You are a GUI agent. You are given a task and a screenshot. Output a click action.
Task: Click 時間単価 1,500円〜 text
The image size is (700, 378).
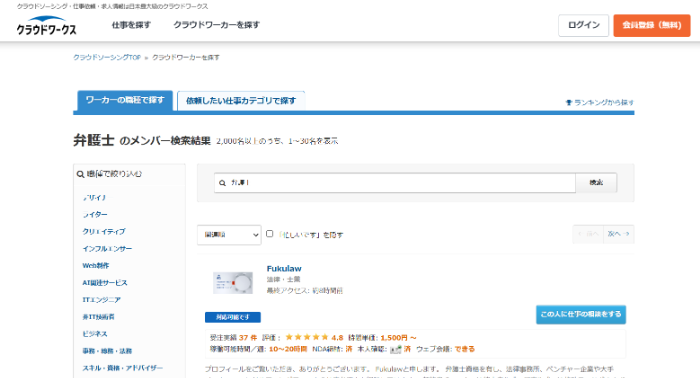click(382, 338)
